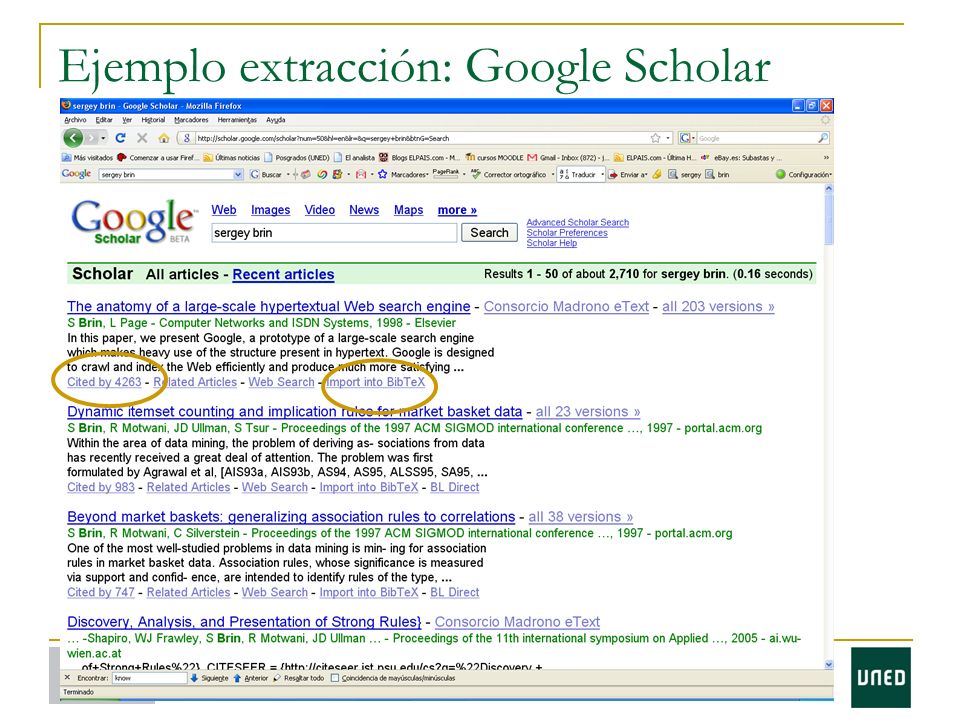Open the Últimas noticias feed bookmark
The height and width of the screenshot is (720, 960).
click(x=231, y=157)
